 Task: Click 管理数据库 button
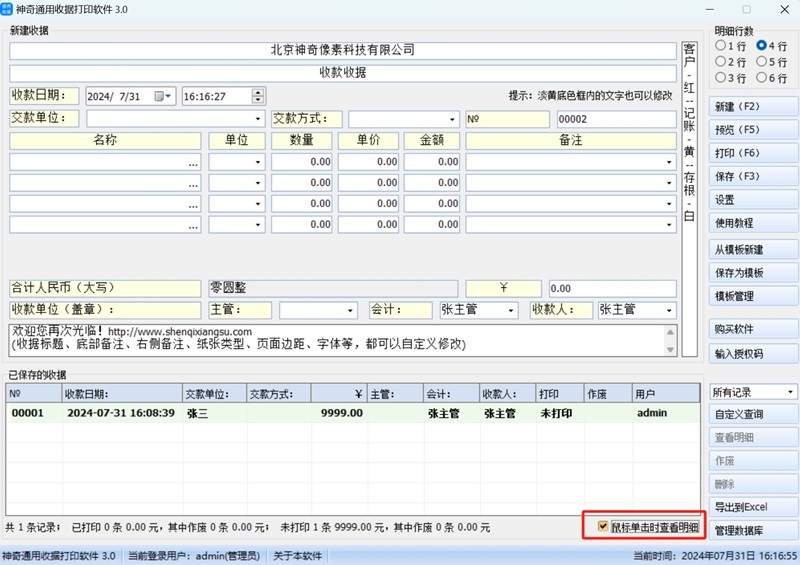753,531
